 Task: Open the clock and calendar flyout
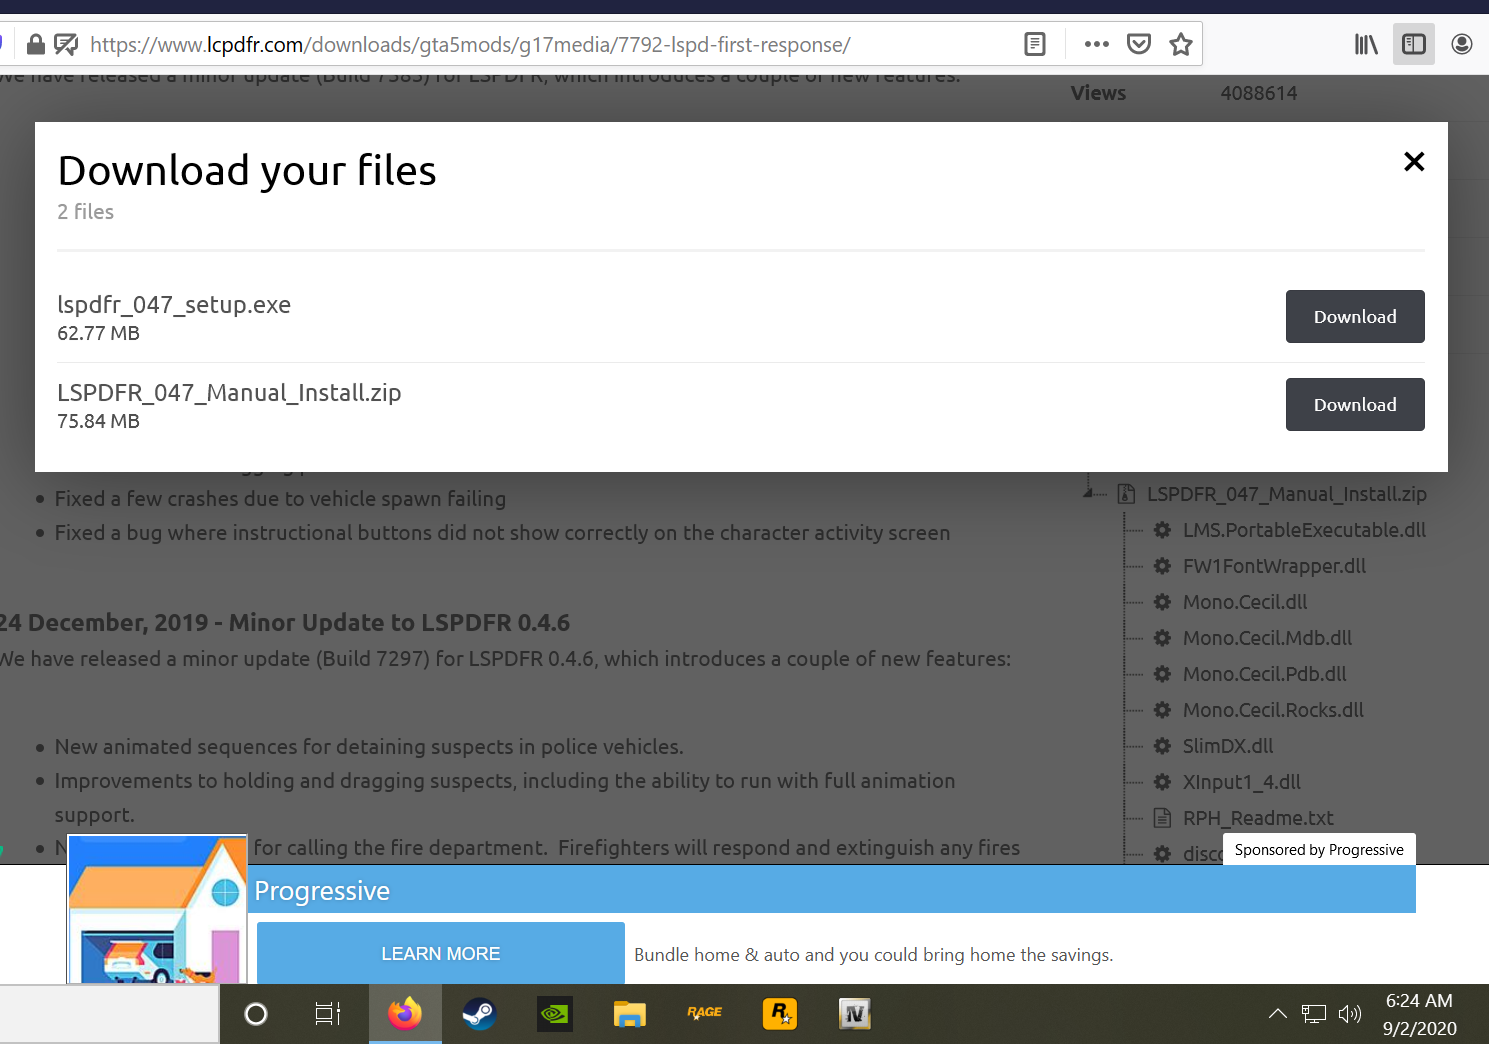[x=1420, y=1014]
